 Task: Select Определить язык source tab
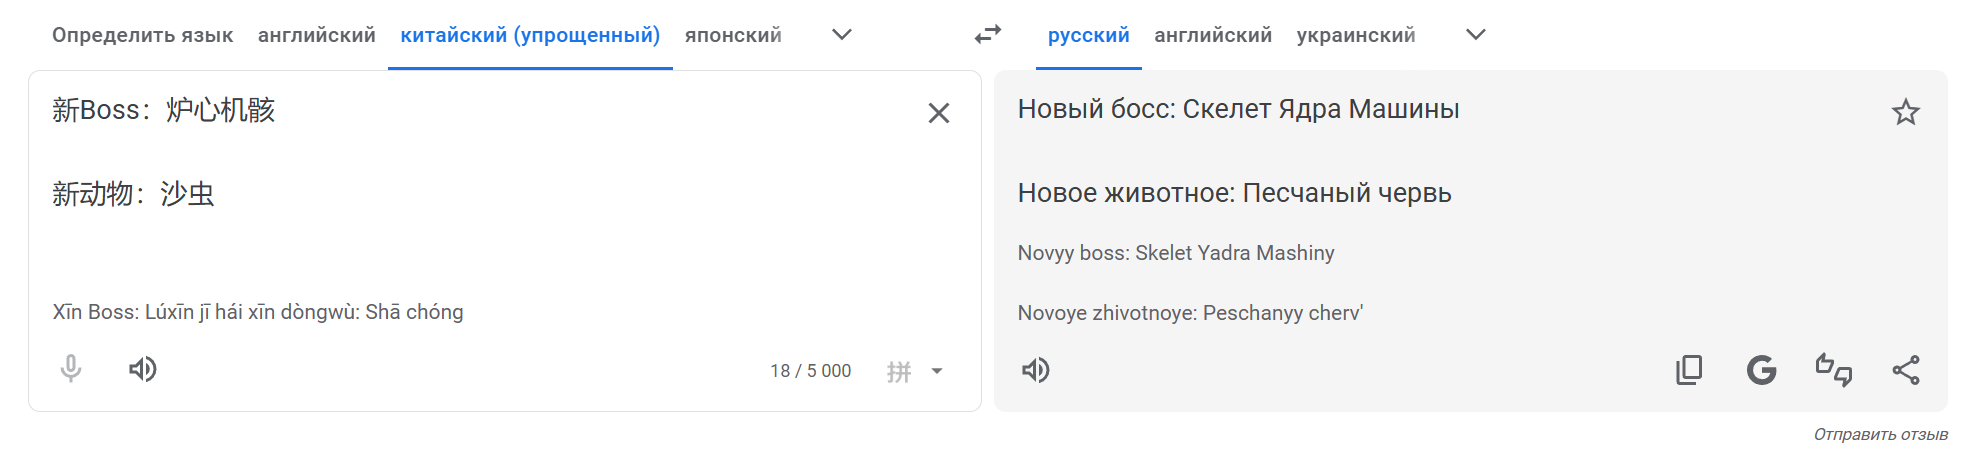pyautogui.click(x=143, y=35)
